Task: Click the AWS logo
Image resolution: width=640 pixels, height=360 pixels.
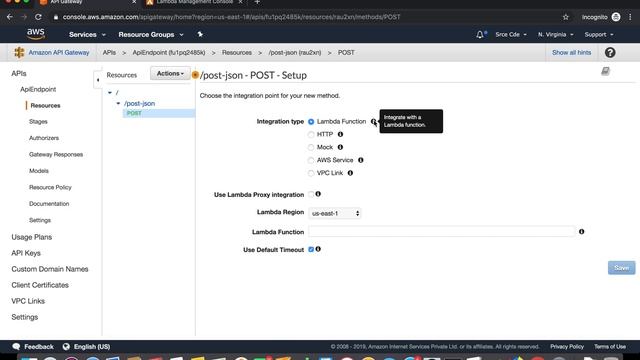Action: point(36,34)
